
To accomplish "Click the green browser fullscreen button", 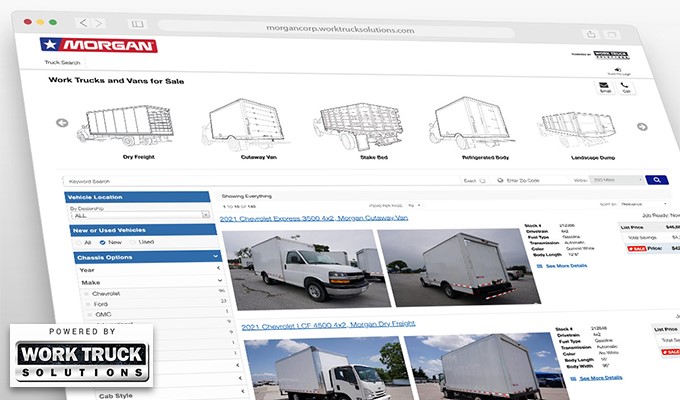I will pyautogui.click(x=52, y=22).
